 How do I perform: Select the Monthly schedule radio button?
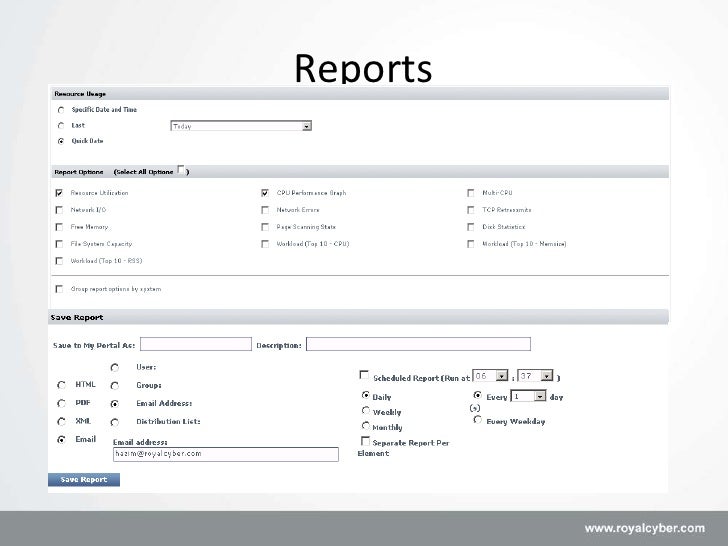(x=366, y=425)
